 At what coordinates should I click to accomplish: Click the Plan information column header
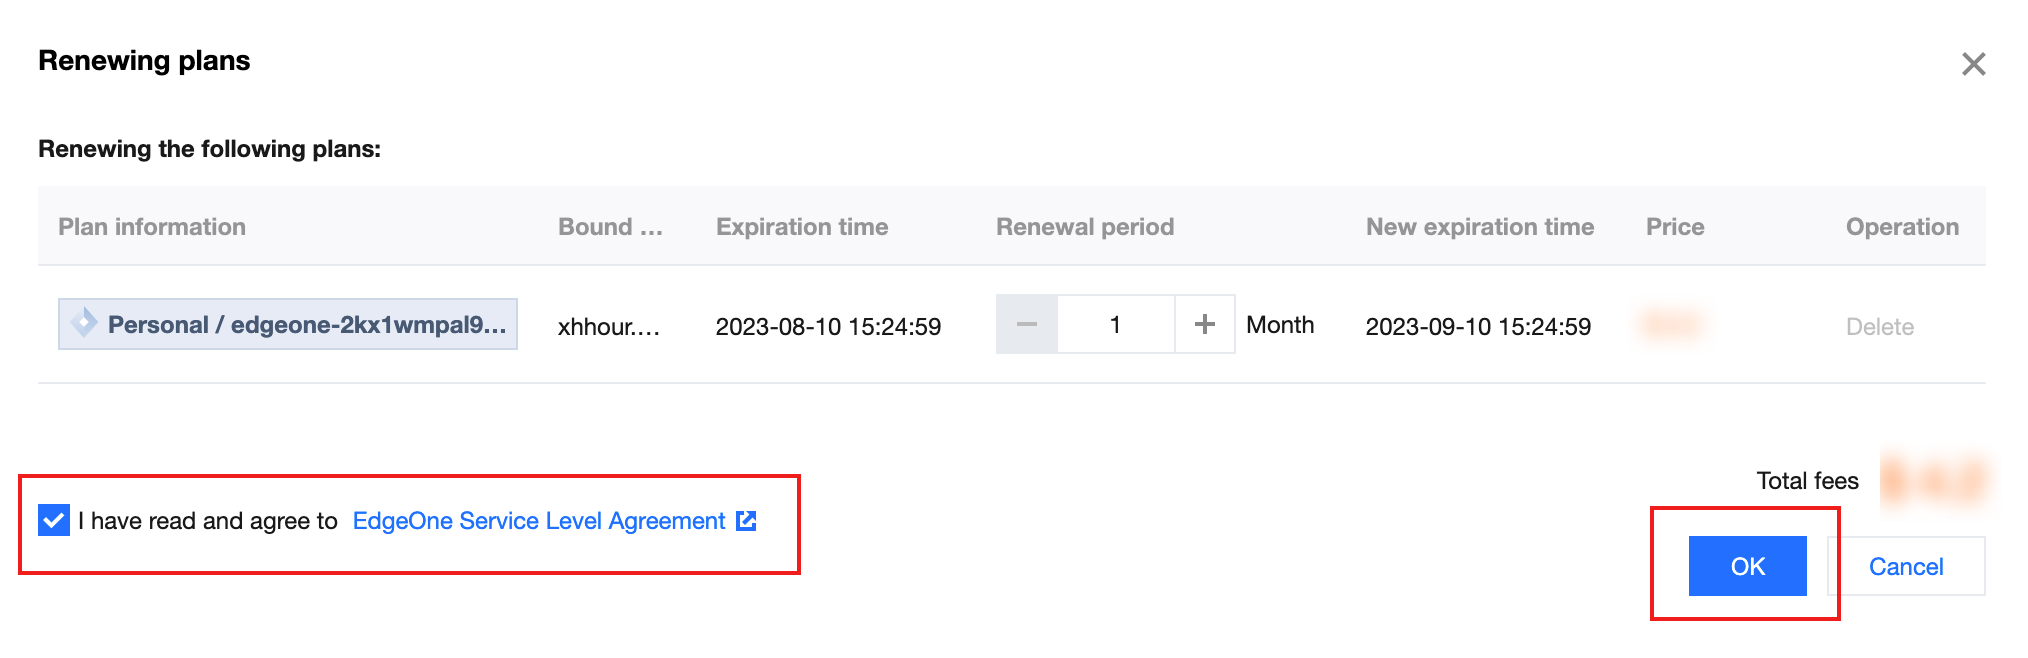pos(152,227)
